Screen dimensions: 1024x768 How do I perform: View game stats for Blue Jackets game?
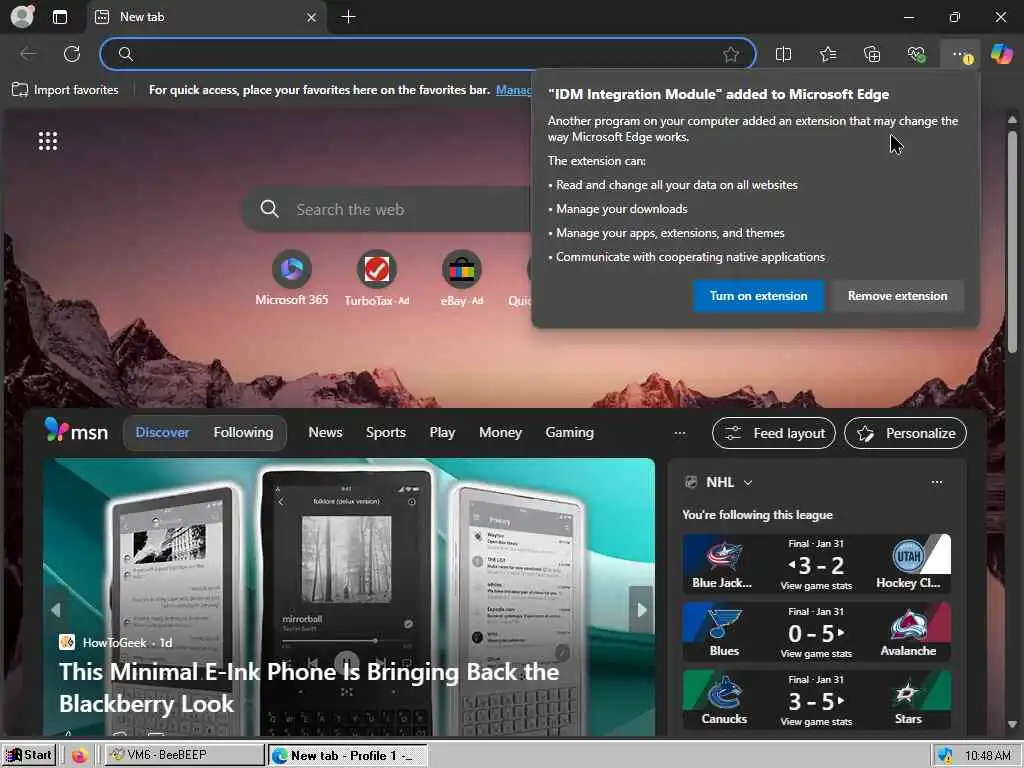click(816, 586)
